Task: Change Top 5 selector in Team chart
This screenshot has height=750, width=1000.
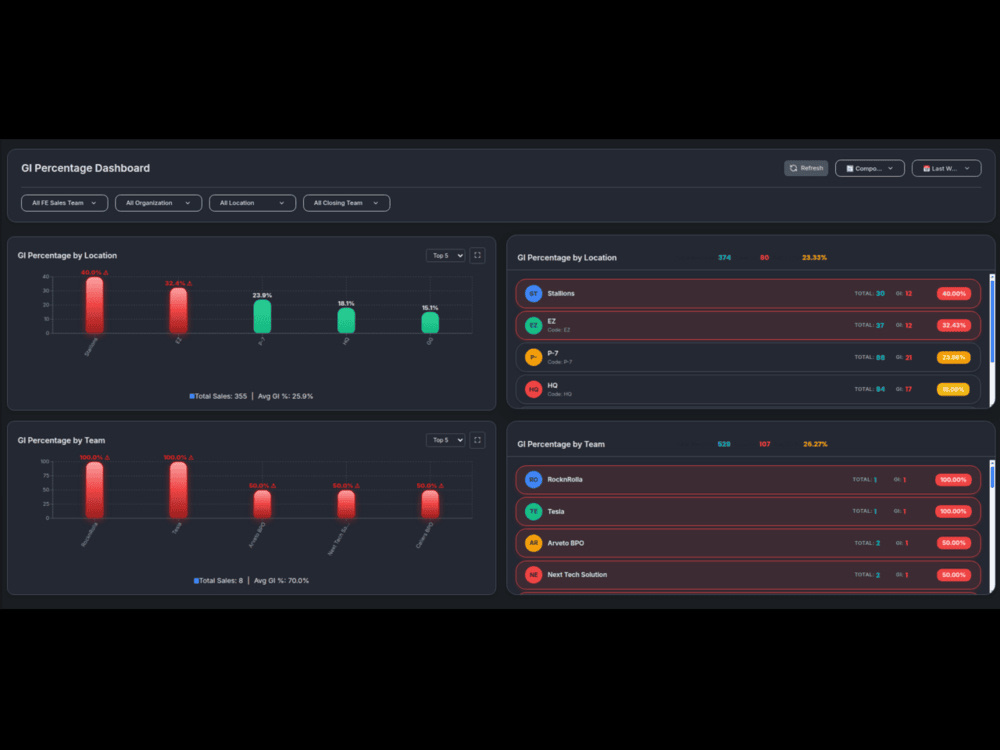Action: [445, 440]
